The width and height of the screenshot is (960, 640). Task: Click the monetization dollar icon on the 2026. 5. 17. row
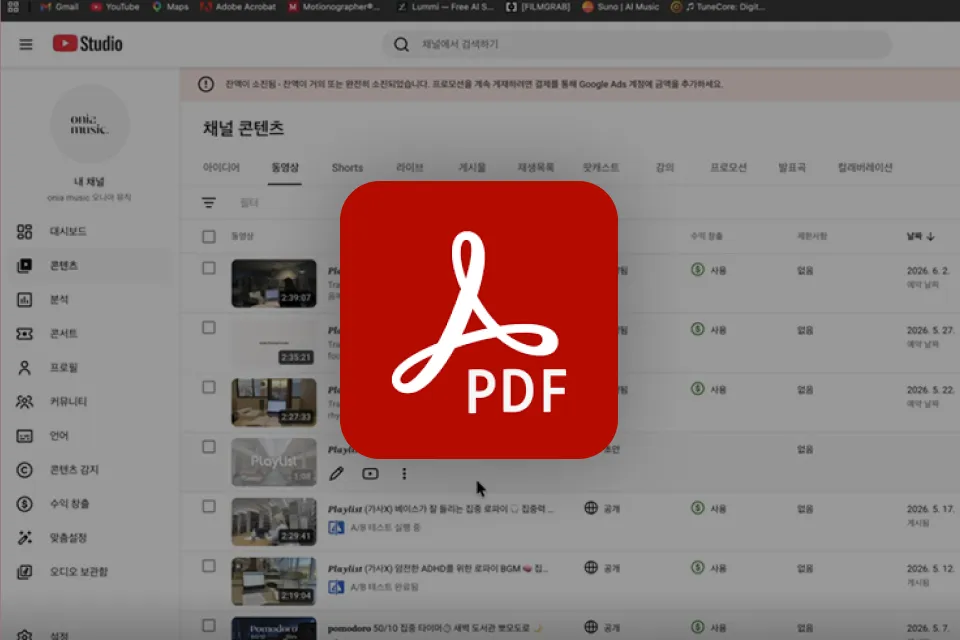pyautogui.click(x=697, y=508)
